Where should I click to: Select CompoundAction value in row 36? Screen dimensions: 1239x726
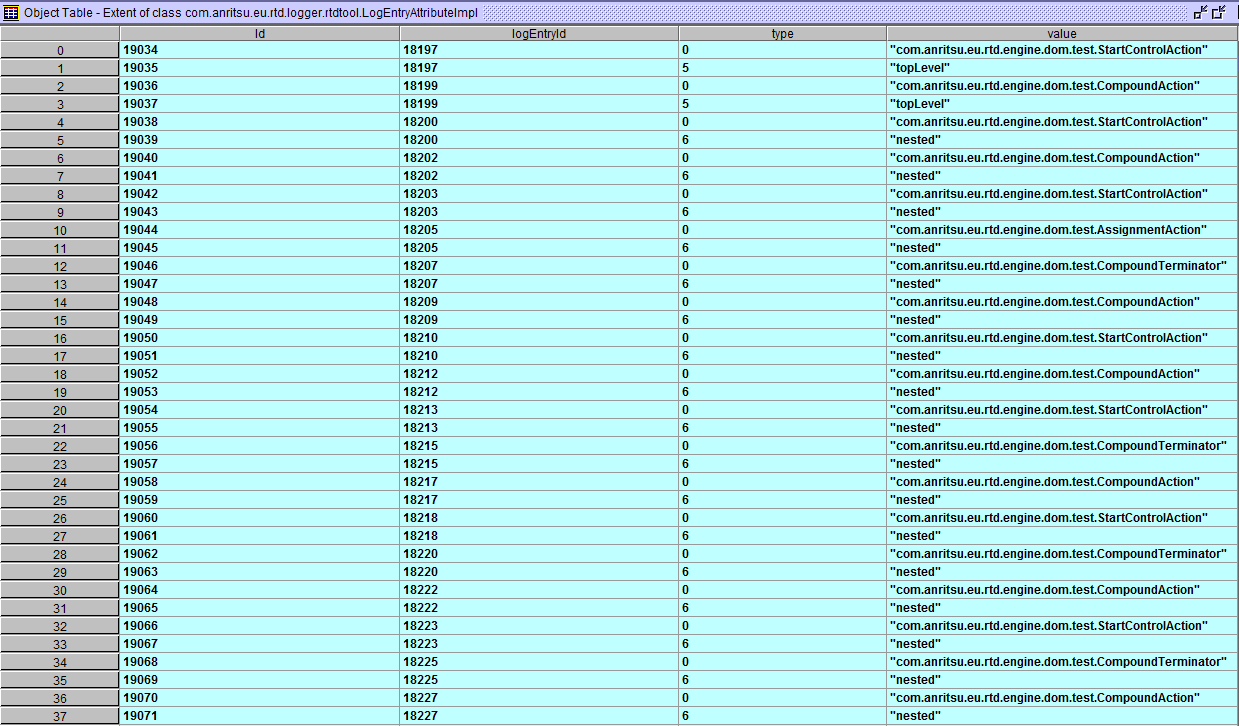[x=1062, y=698]
